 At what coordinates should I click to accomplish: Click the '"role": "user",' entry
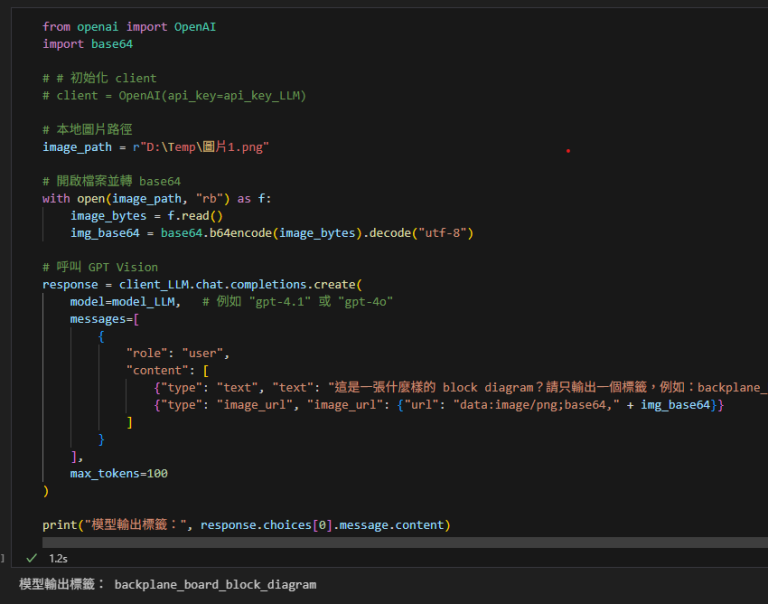click(178, 353)
